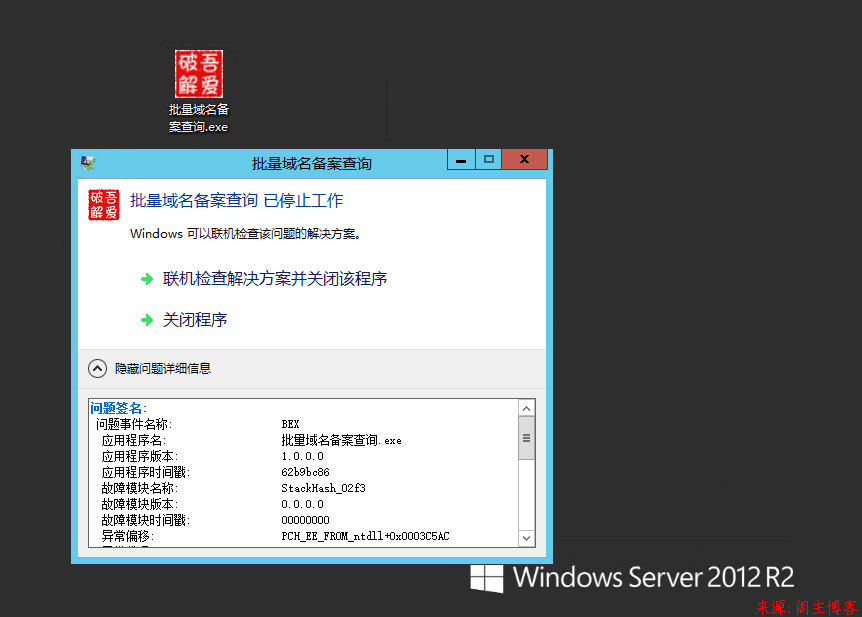The height and width of the screenshot is (617, 862).
Task: Select the 批量域名备案查询.exe desktop icon
Action: 198,91
